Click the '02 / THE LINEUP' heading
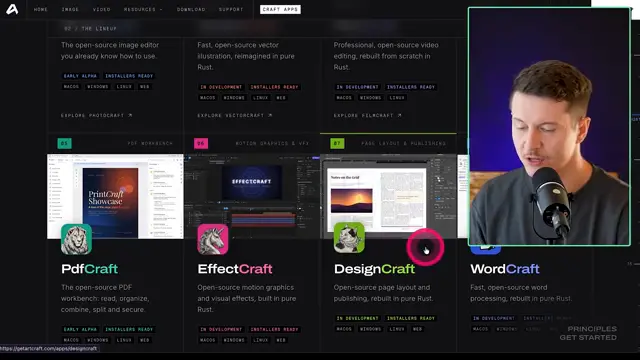This screenshot has height=360, width=640. click(x=90, y=29)
